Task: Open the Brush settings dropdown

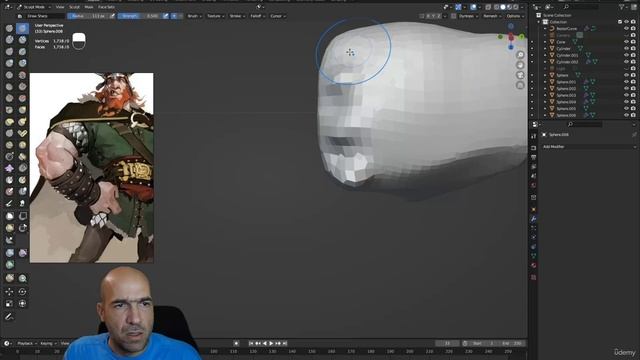Action: click(x=194, y=16)
